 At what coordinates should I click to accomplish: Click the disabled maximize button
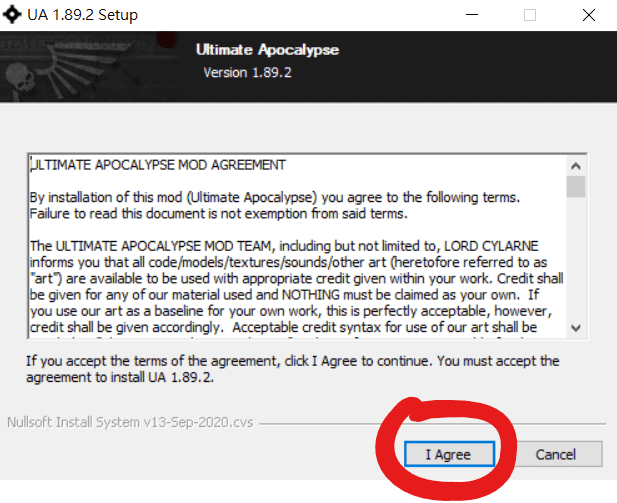[x=530, y=15]
